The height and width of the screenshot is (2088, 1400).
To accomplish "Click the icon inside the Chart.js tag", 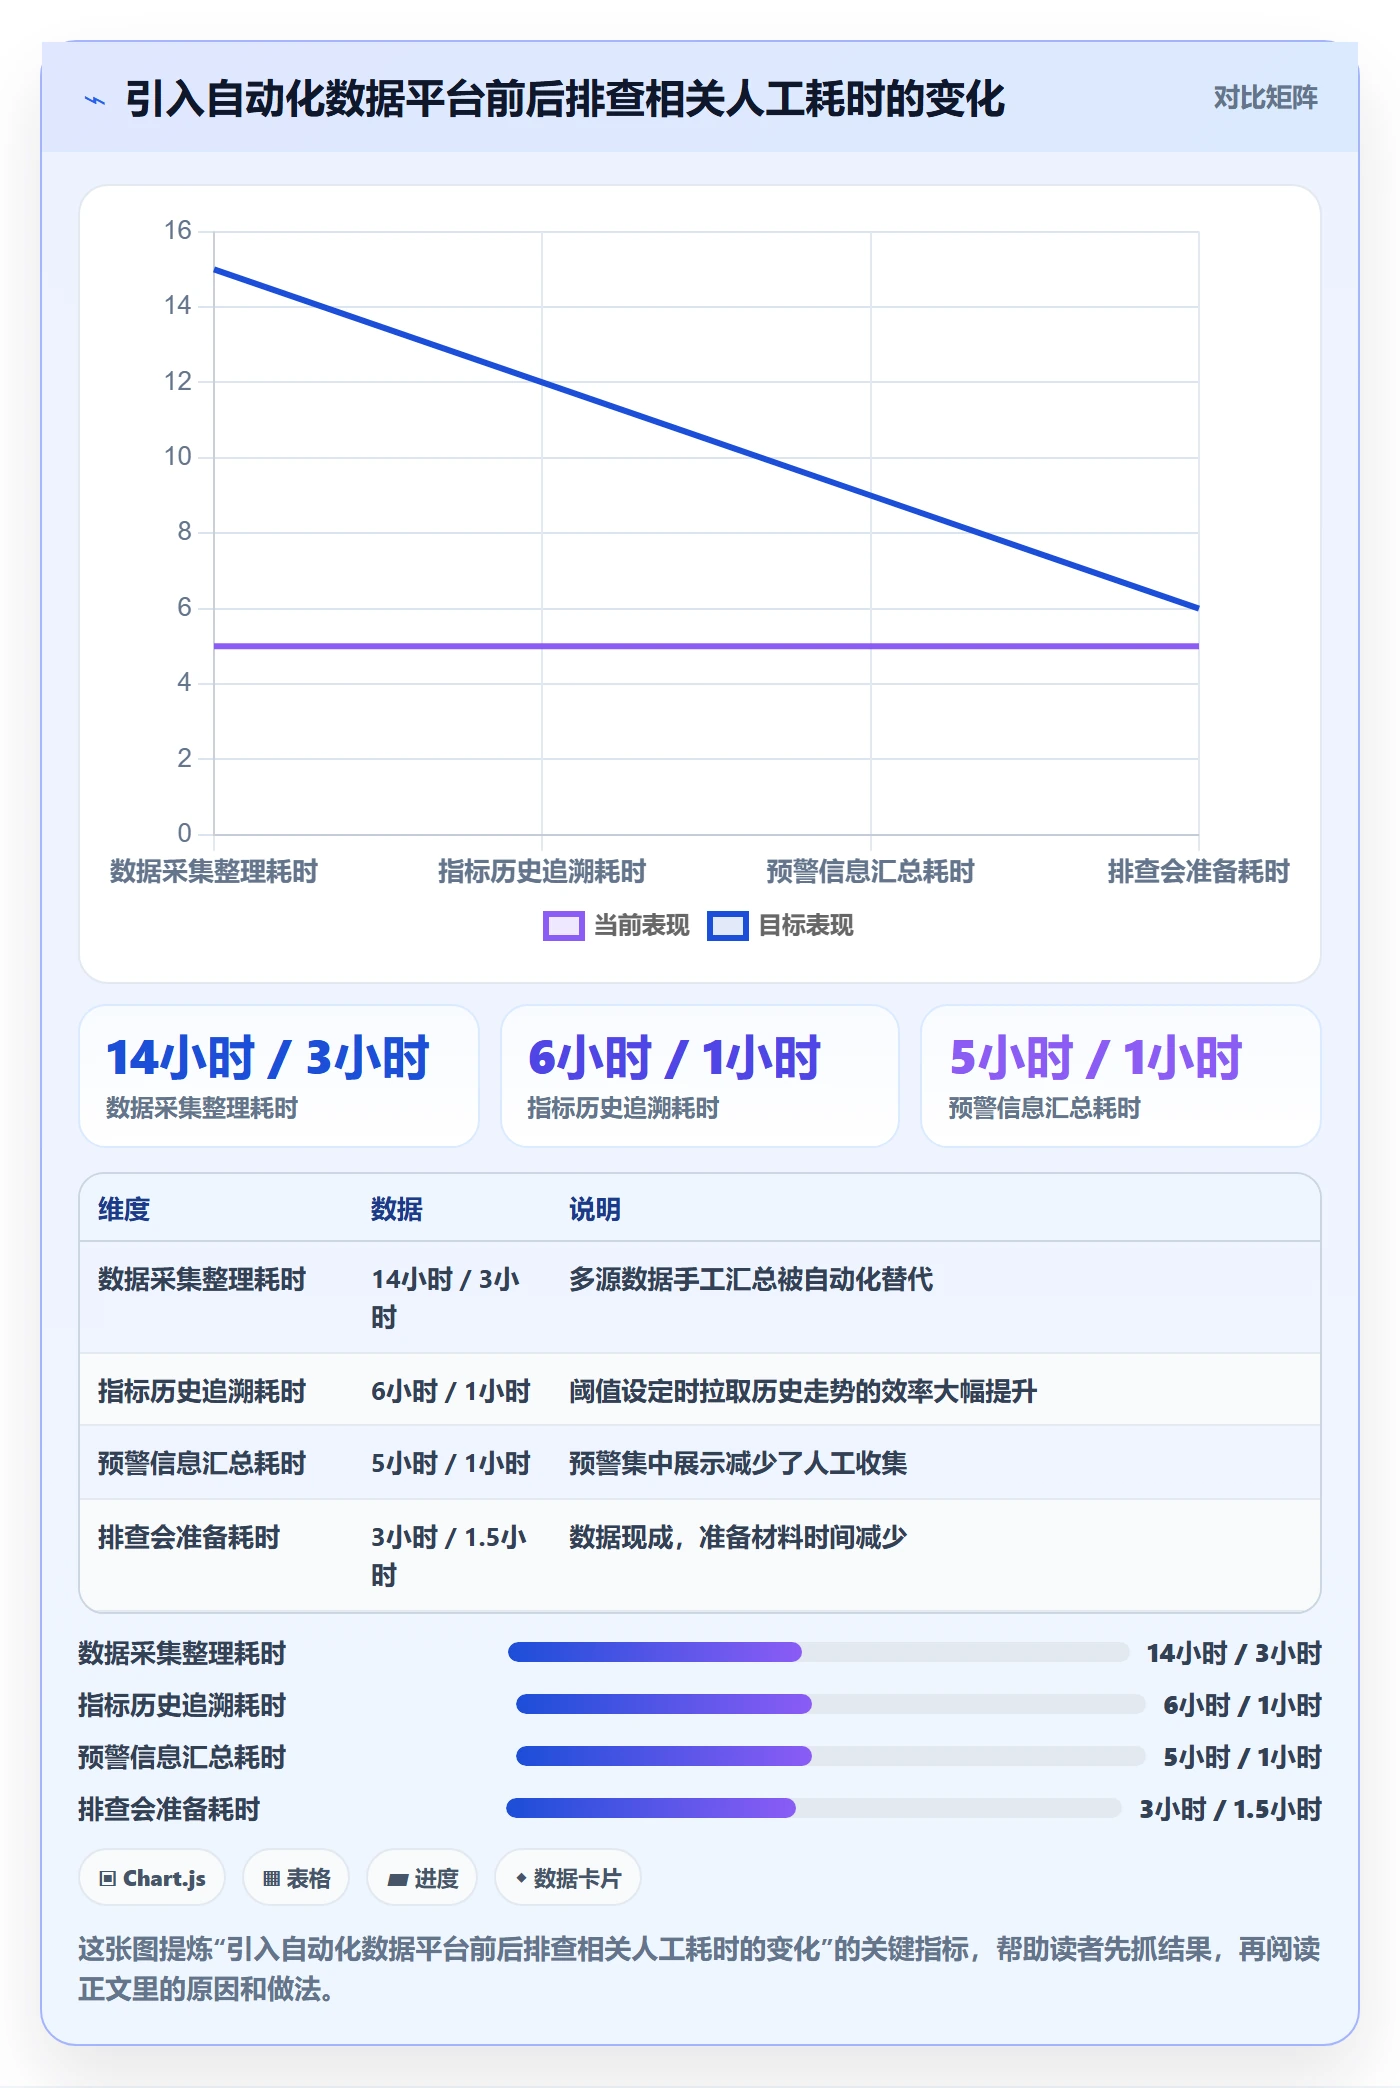I will click(108, 1878).
